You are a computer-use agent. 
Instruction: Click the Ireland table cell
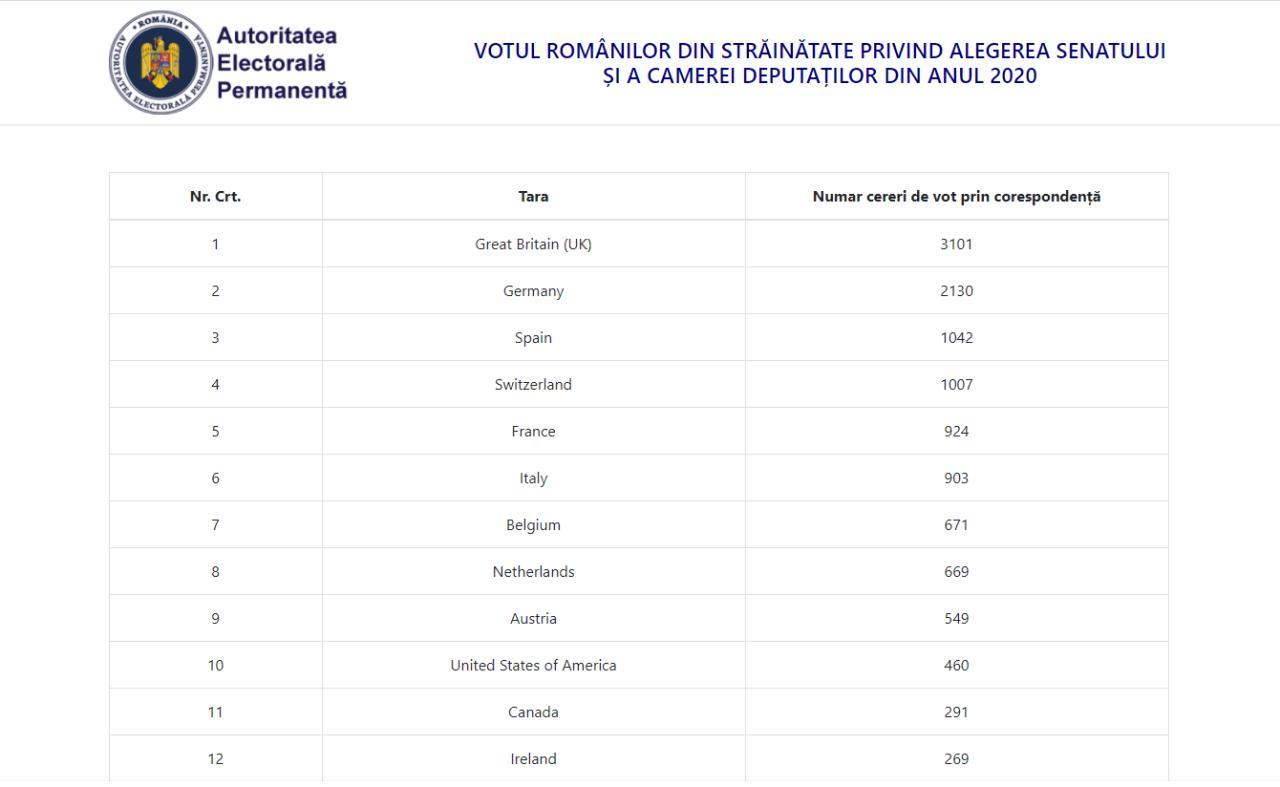[534, 759]
